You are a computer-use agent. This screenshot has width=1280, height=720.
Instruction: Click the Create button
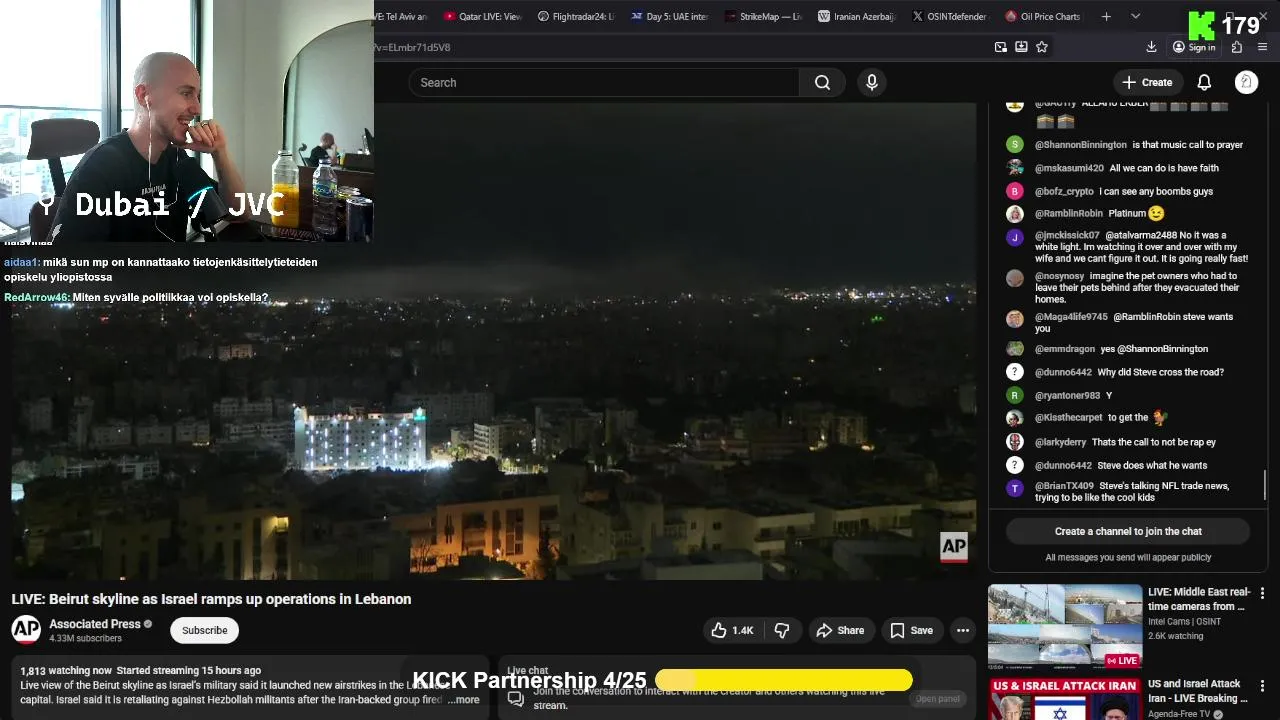pyautogui.click(x=1147, y=82)
